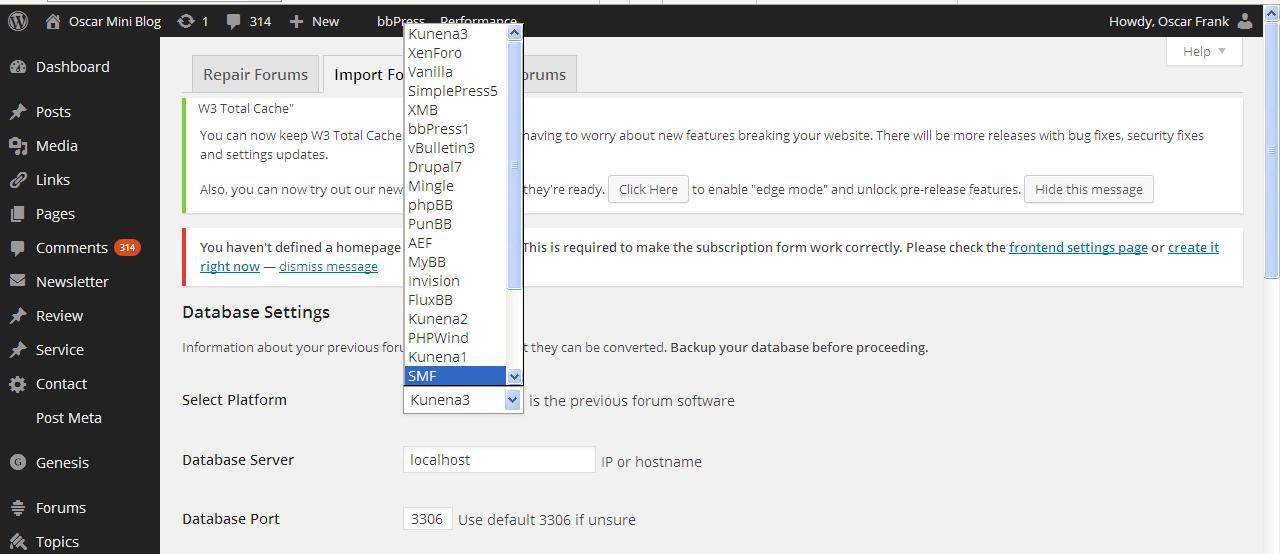Open the frontend settings page link
1280x554 pixels.
(1078, 247)
